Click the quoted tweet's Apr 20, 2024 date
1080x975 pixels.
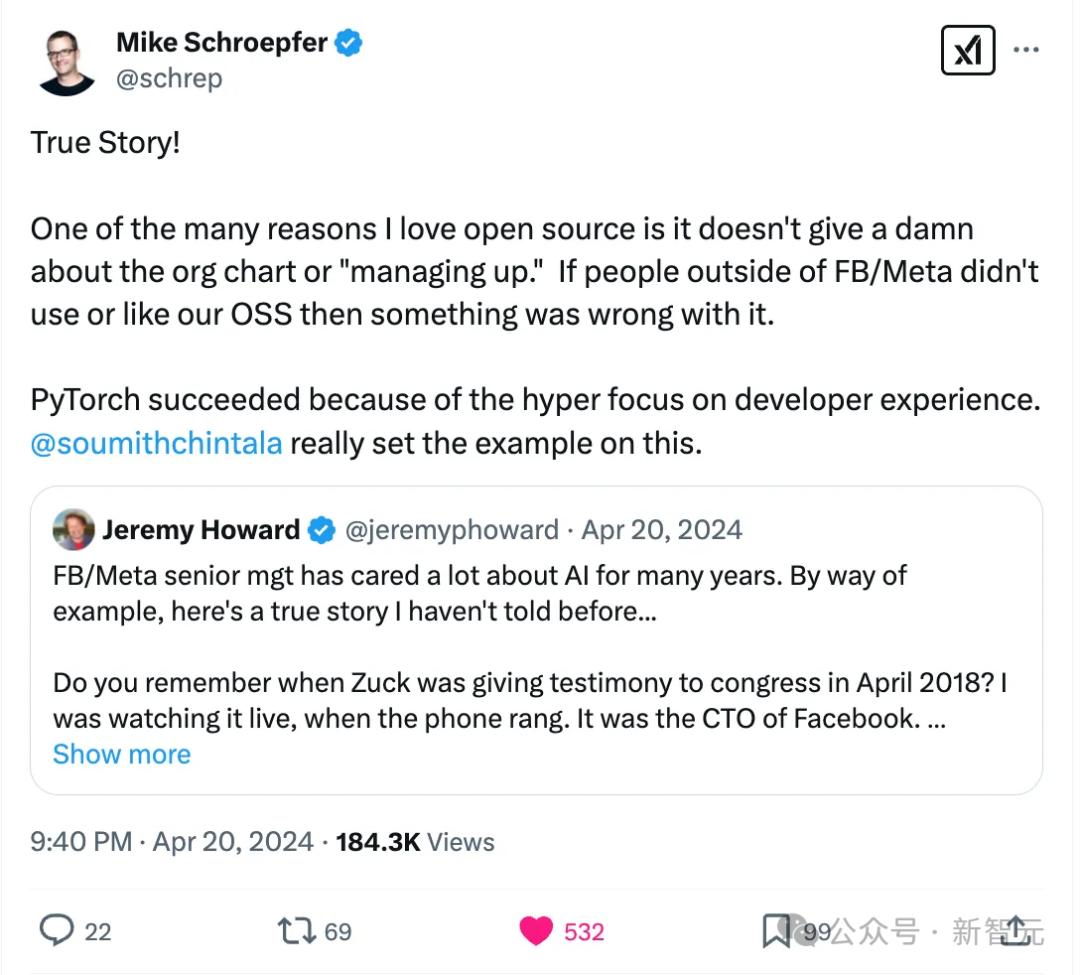point(661,530)
